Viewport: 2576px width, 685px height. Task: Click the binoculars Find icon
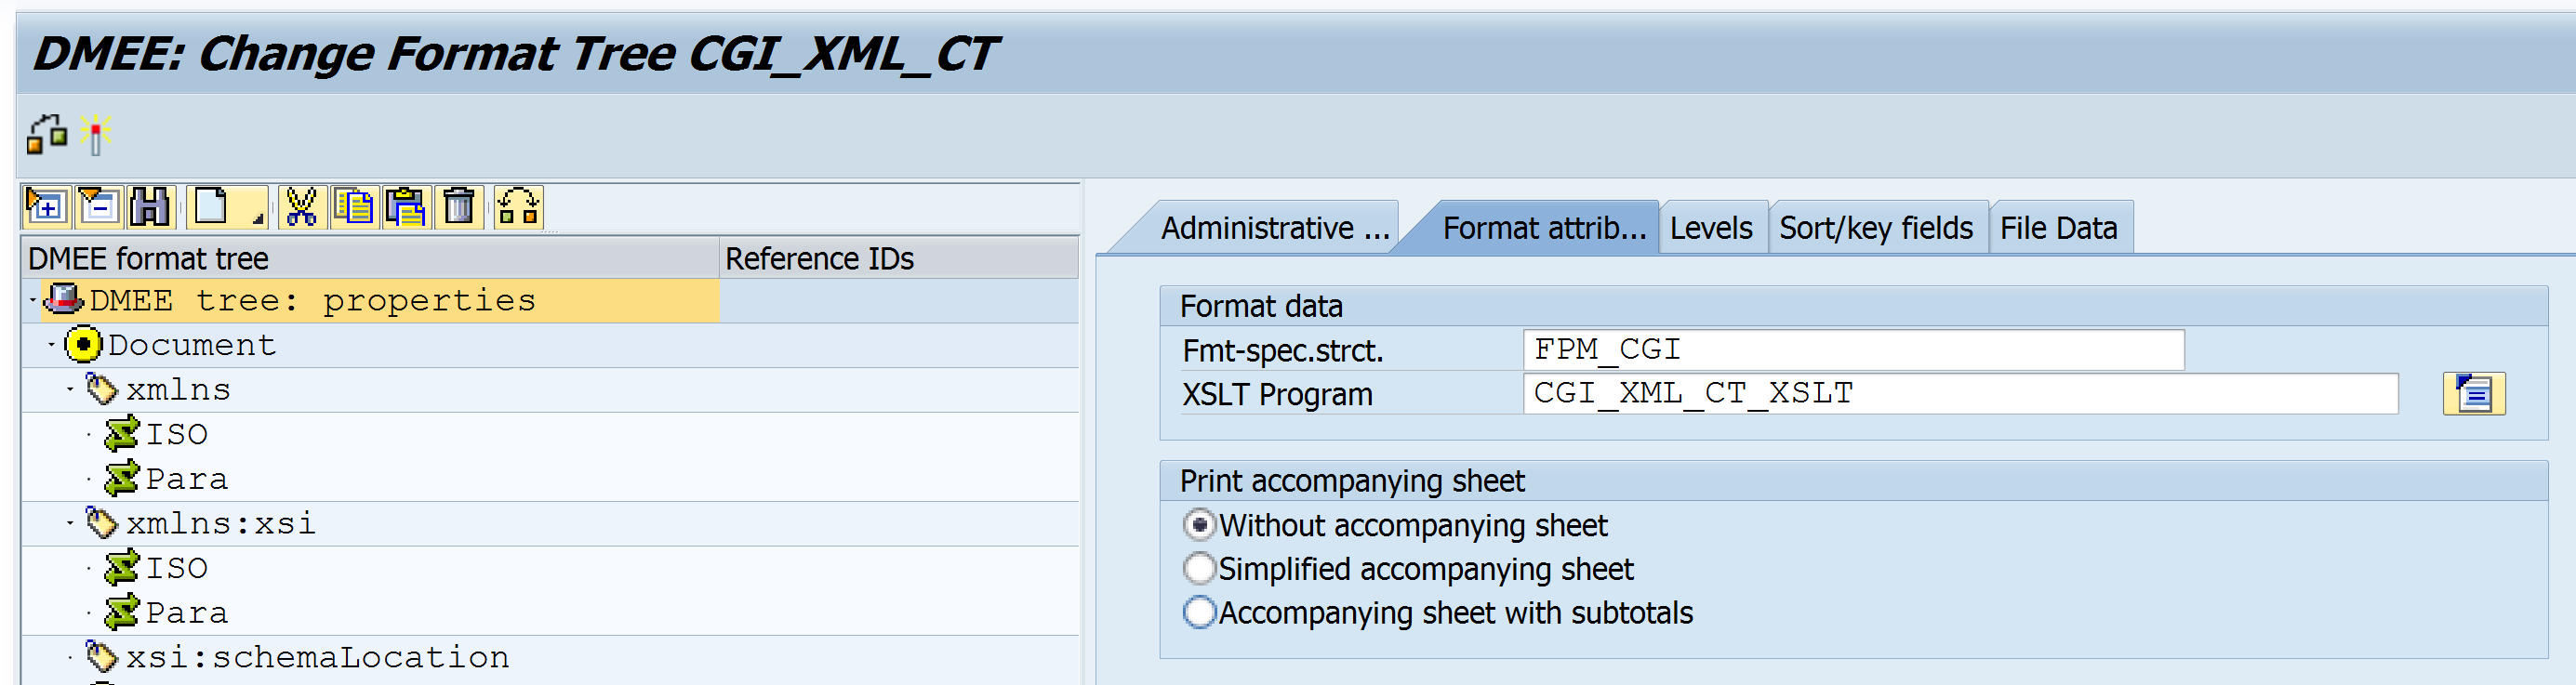(151, 207)
